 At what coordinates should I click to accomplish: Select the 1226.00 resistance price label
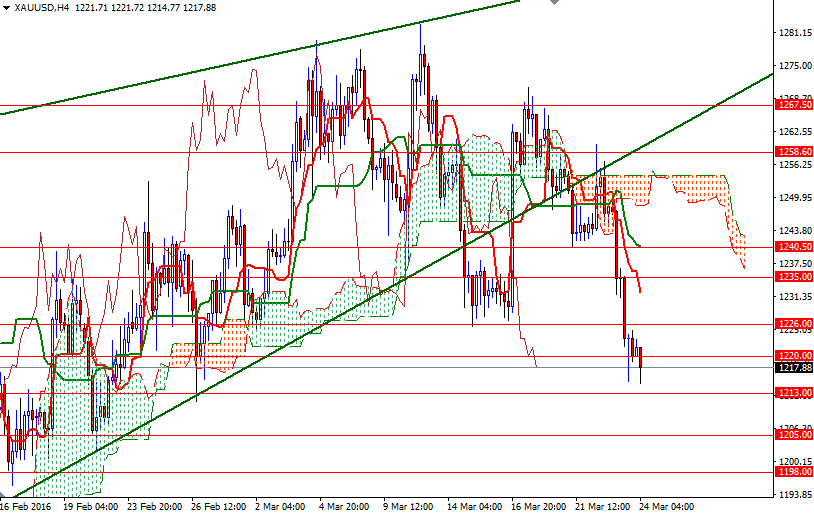tap(794, 324)
